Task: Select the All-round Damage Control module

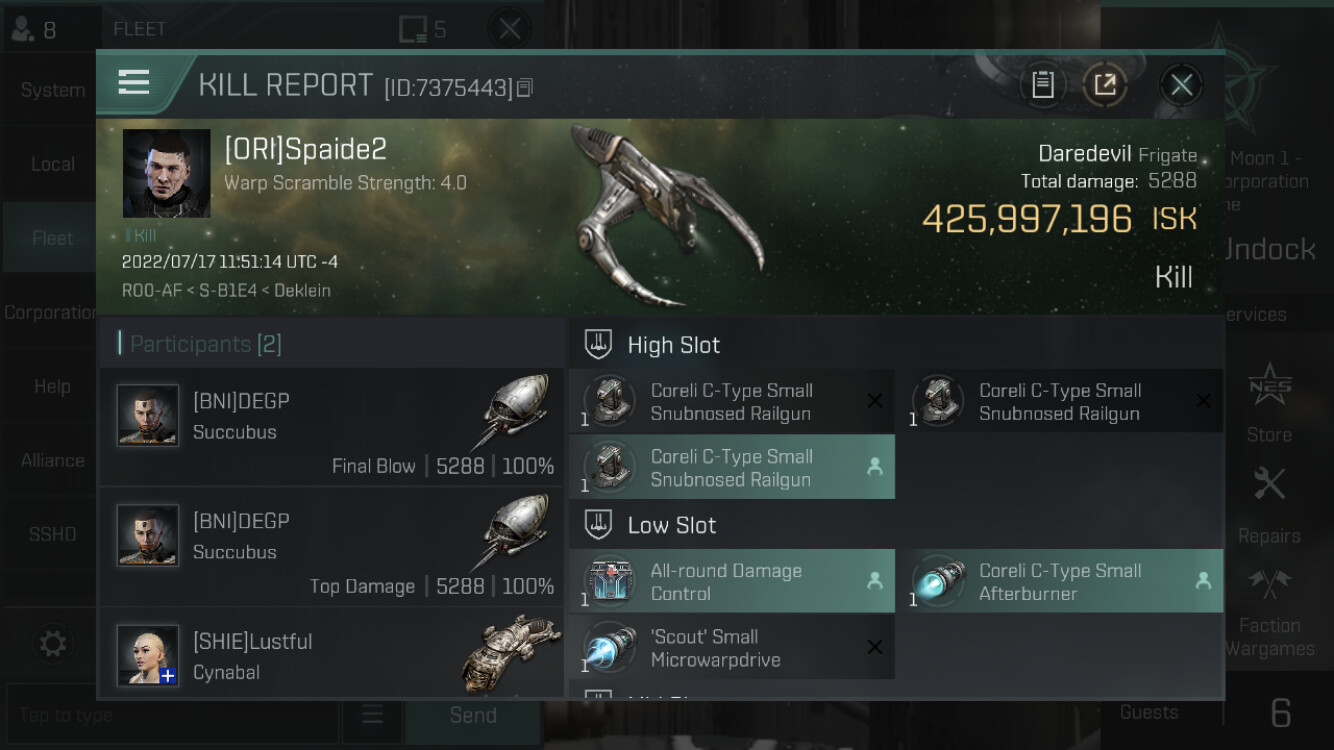Action: [732, 581]
